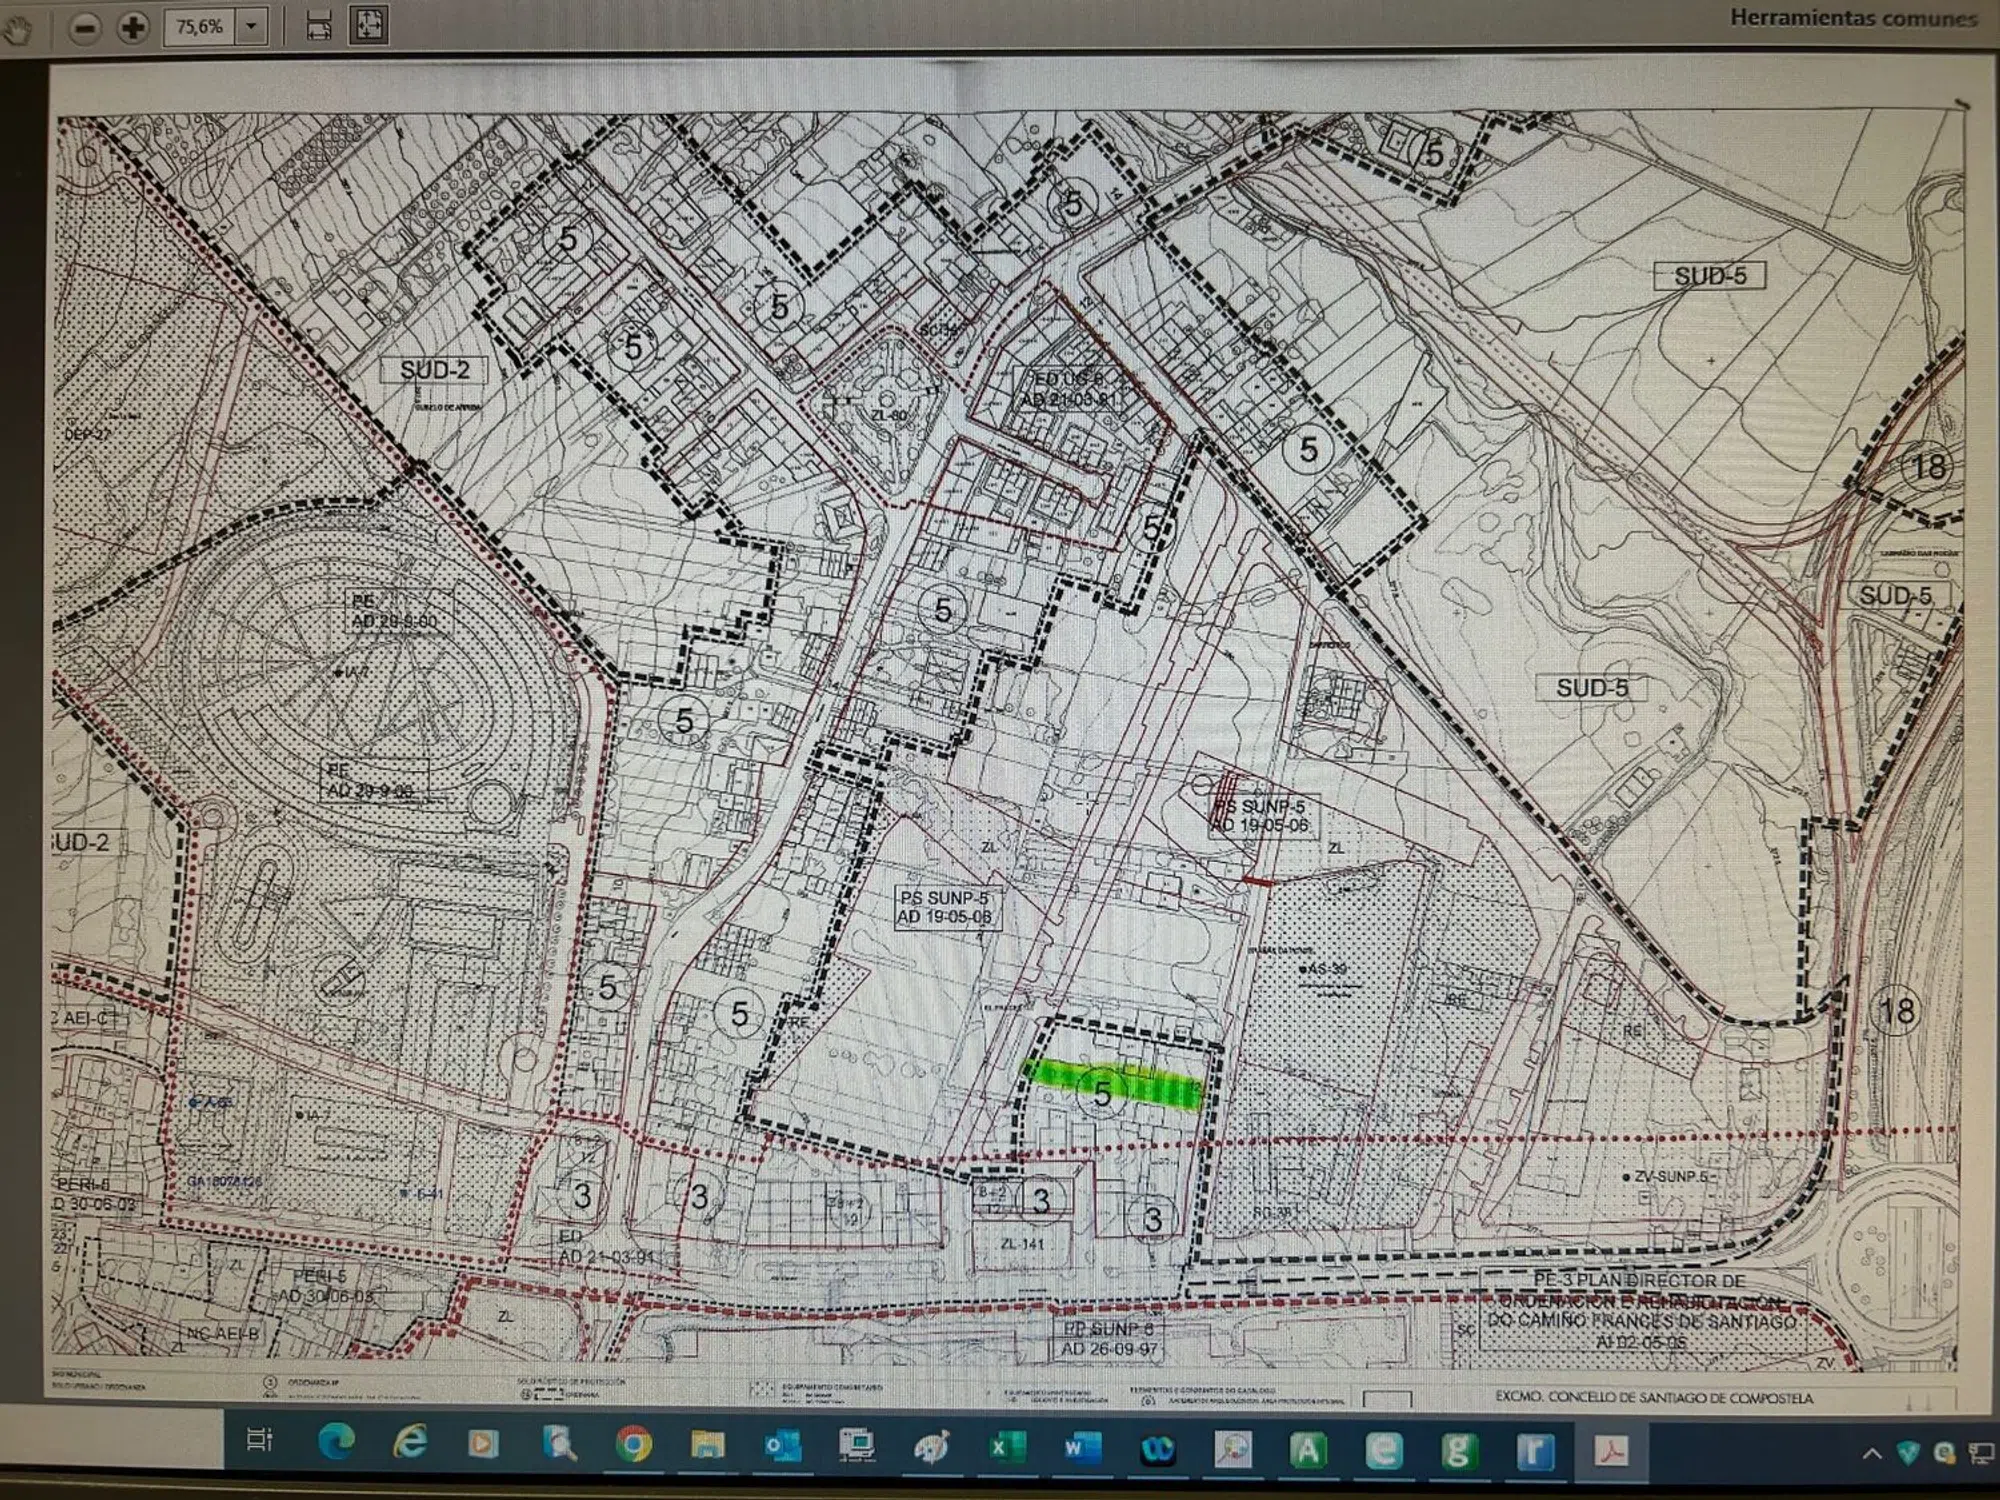Screen dimensions: 2000x1500
Task: Switch to Adobe Acrobat in the taskbar
Action: point(1611,1449)
